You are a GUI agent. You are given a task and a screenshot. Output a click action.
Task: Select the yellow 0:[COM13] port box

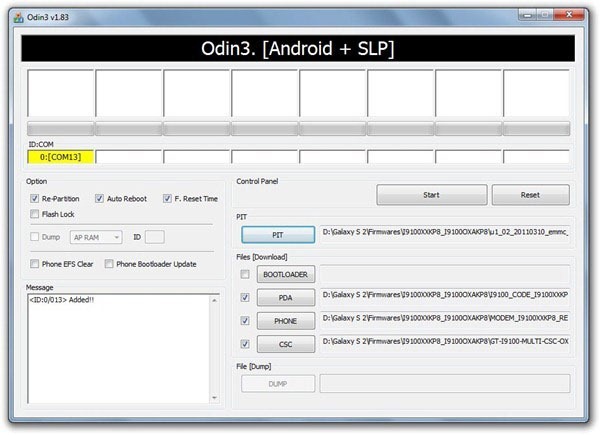[60, 157]
